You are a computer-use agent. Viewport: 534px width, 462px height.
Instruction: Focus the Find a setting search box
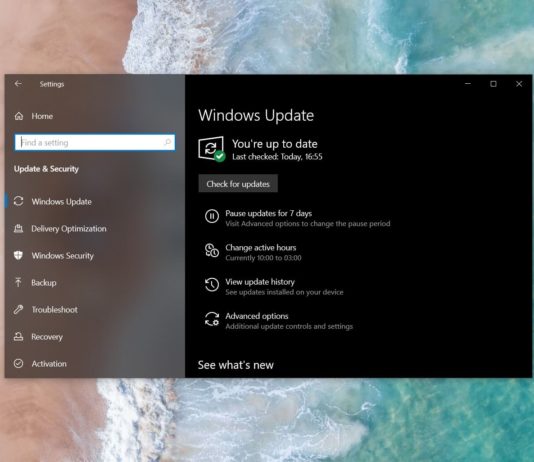[x=95, y=142]
